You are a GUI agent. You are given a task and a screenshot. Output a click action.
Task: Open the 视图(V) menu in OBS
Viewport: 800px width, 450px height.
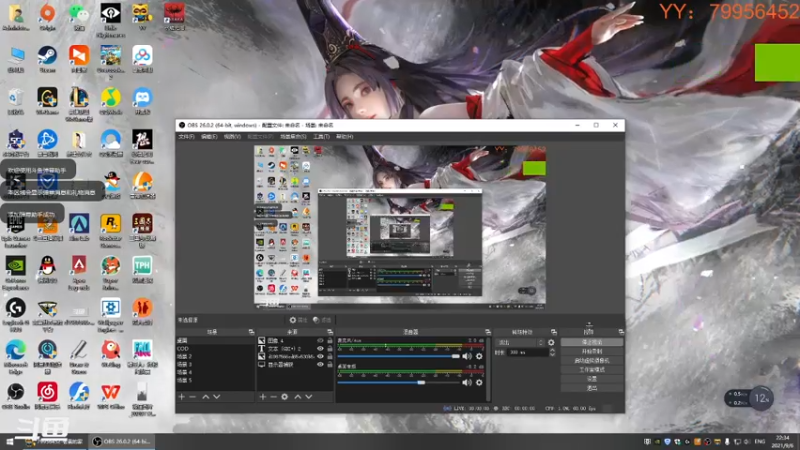pyautogui.click(x=232, y=137)
